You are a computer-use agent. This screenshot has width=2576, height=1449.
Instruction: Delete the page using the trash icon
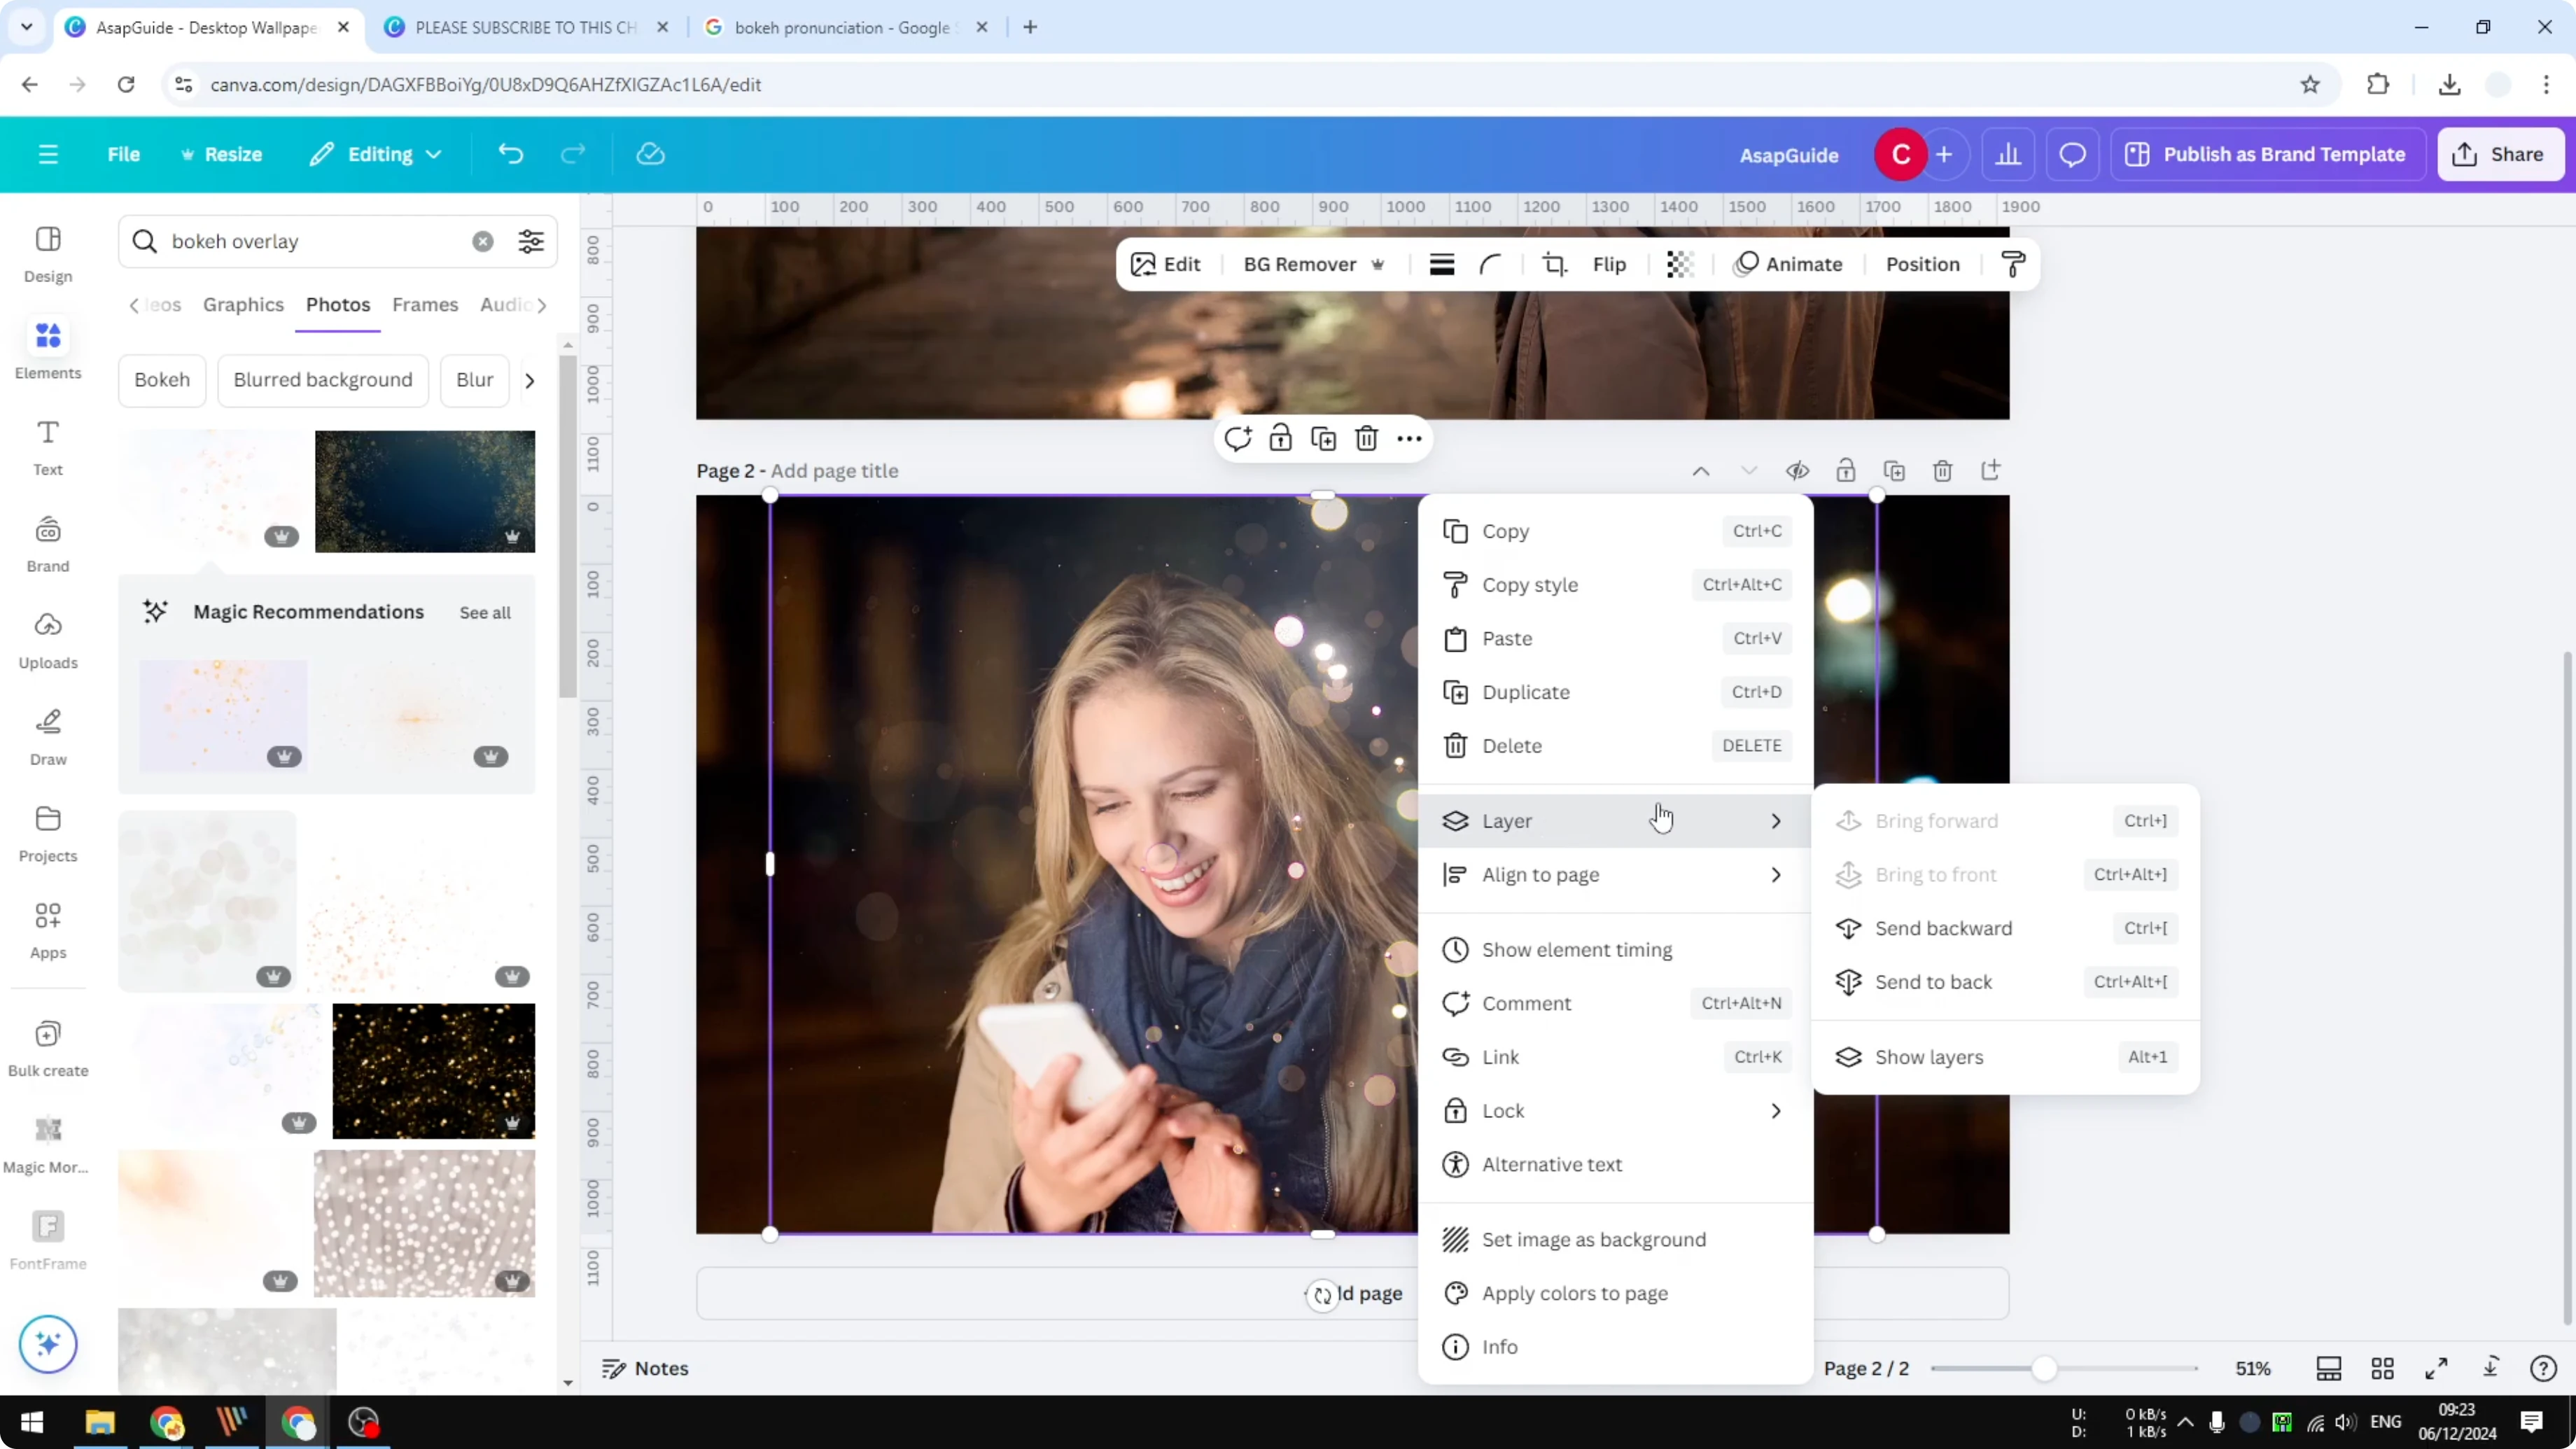point(1942,470)
